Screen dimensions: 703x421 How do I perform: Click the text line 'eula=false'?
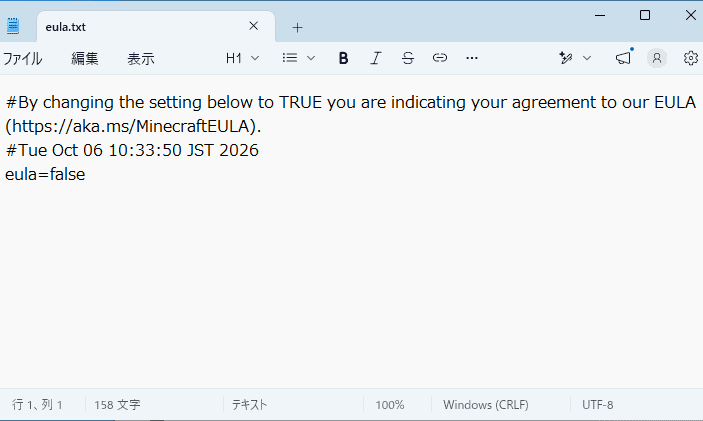[45, 174]
